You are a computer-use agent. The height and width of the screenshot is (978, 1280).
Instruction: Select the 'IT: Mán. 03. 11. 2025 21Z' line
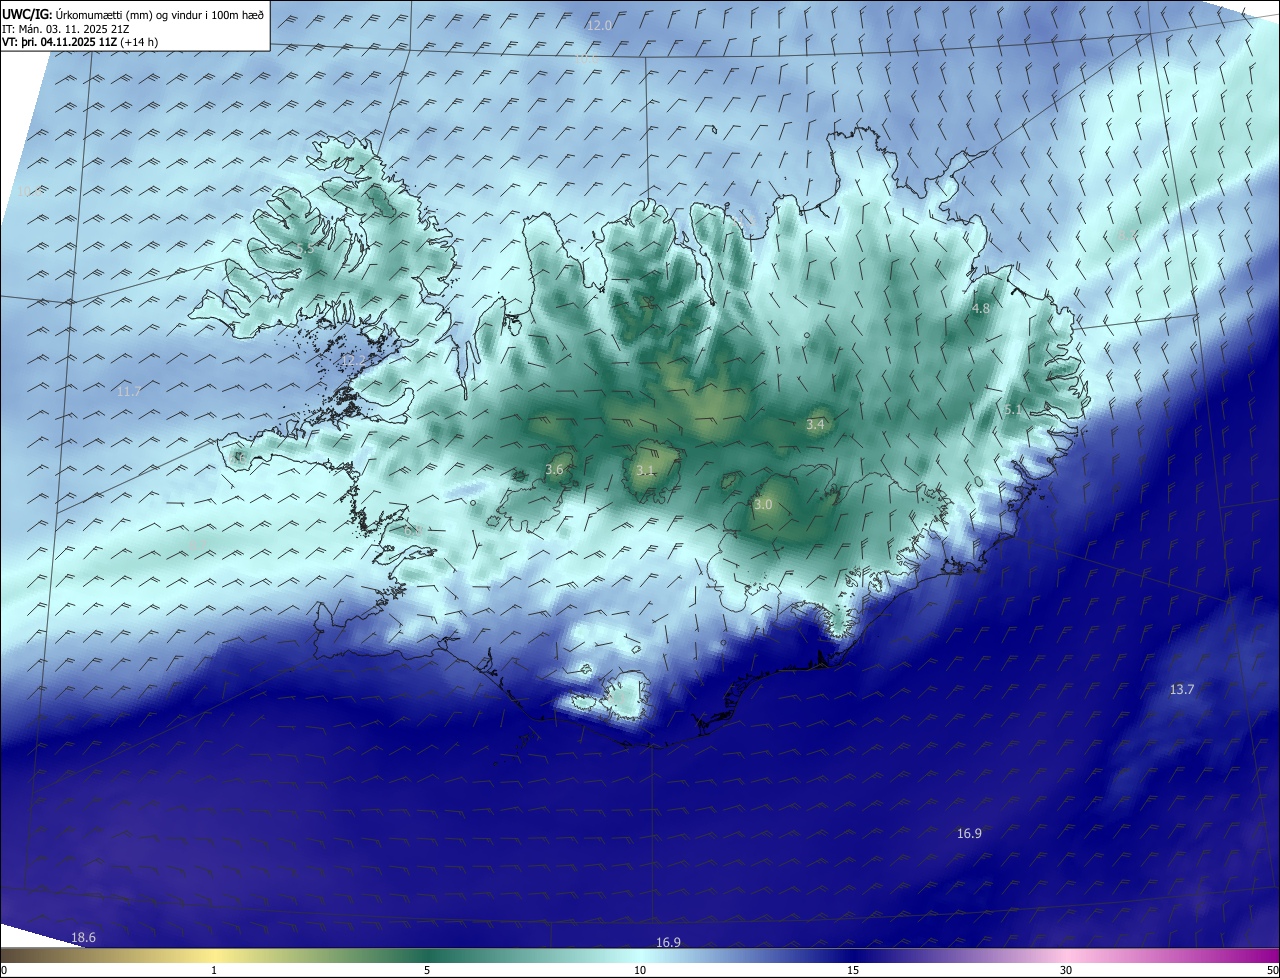(x=66, y=29)
